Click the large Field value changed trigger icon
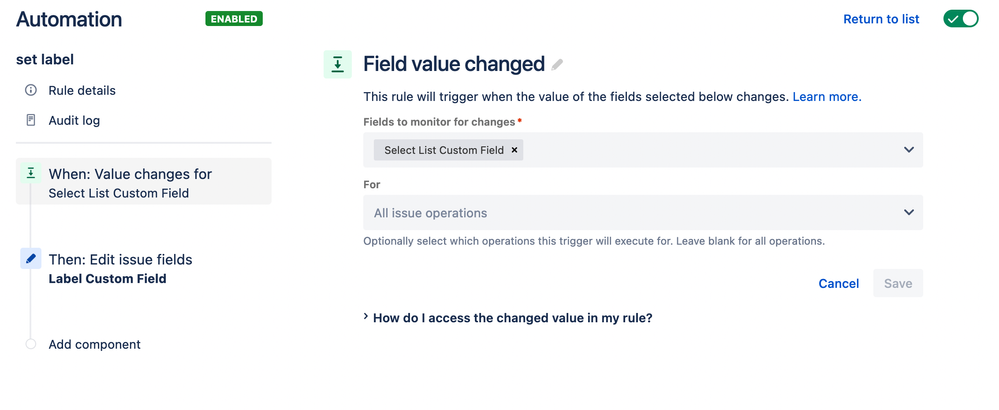999x410 pixels. tap(338, 64)
